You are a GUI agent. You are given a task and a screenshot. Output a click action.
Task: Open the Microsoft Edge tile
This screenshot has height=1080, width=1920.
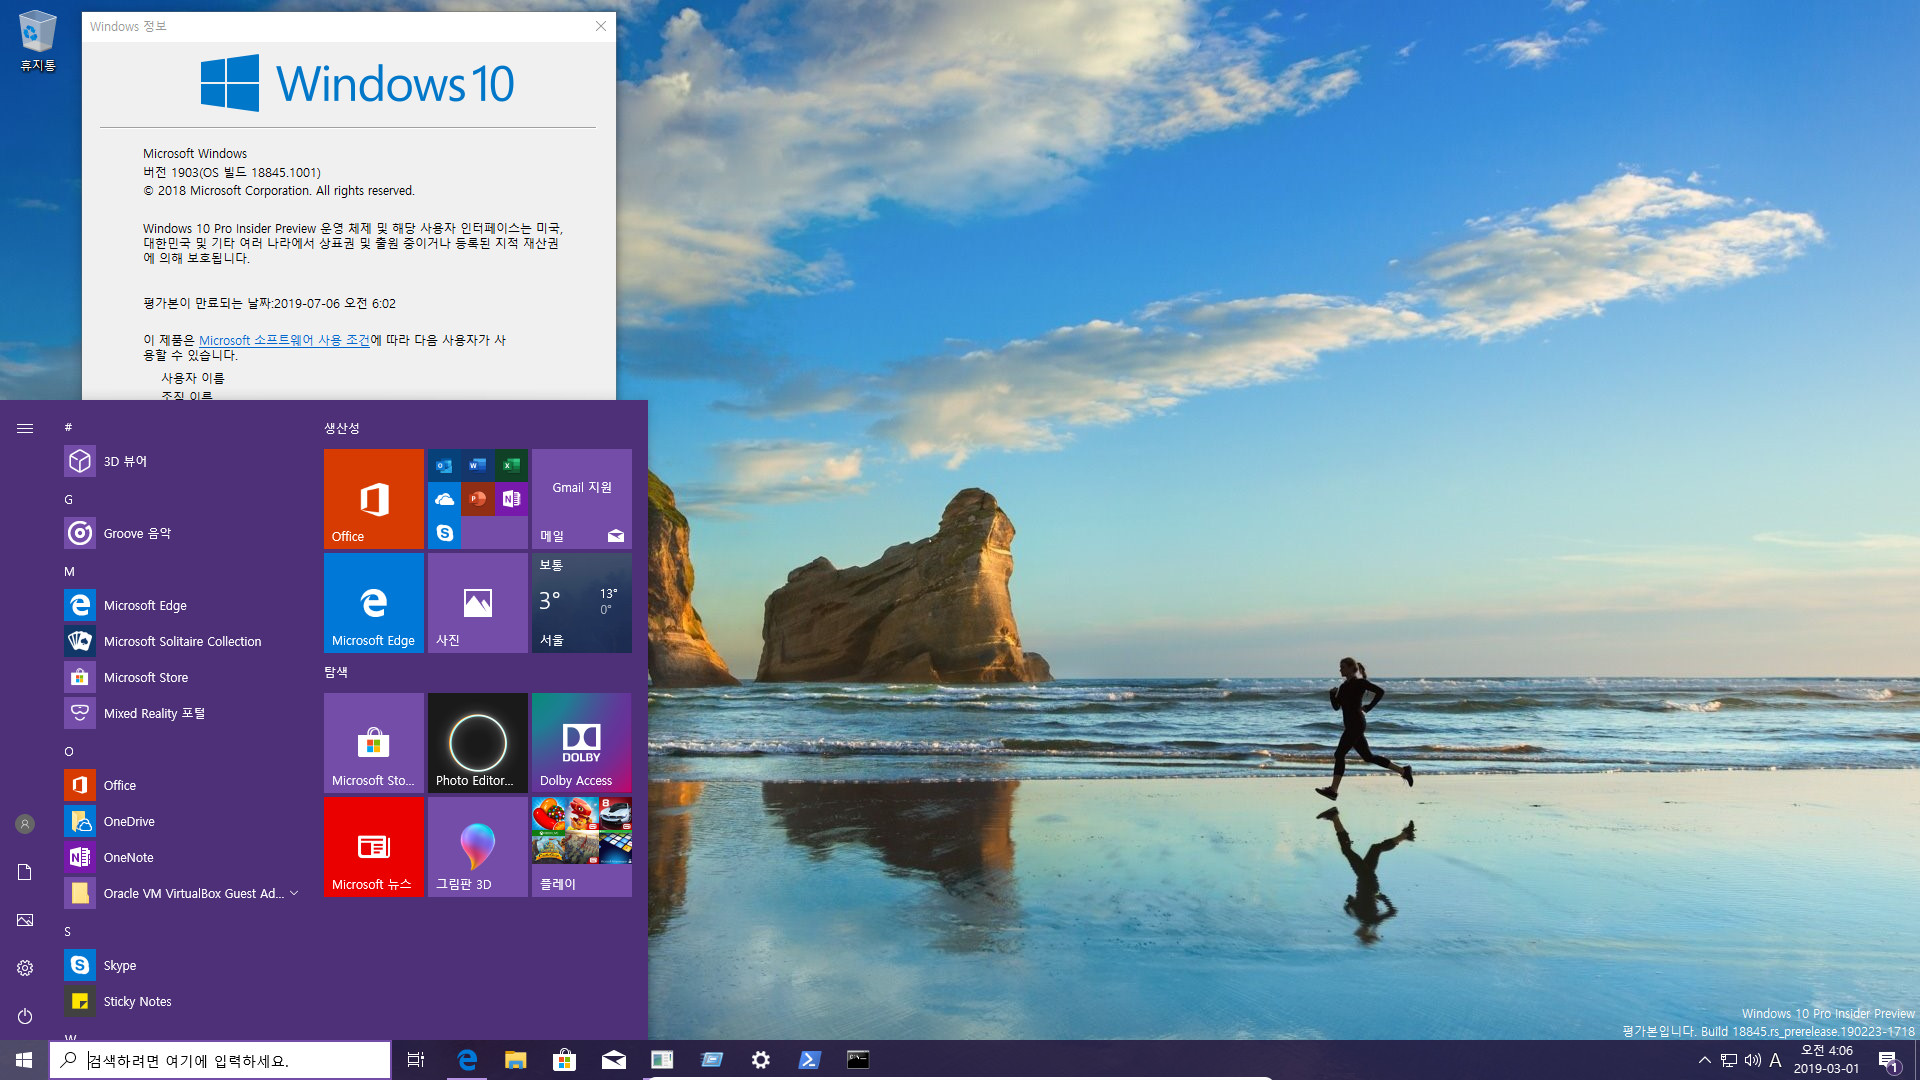374,603
